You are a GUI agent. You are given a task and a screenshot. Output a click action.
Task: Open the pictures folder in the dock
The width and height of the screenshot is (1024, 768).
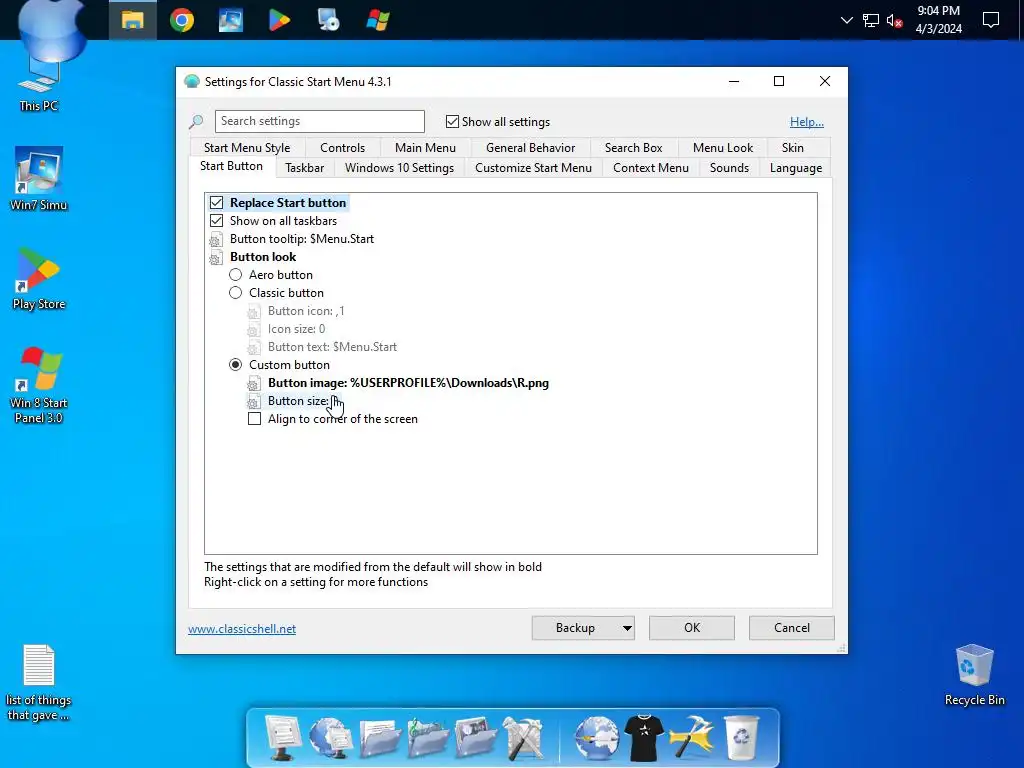(x=475, y=738)
